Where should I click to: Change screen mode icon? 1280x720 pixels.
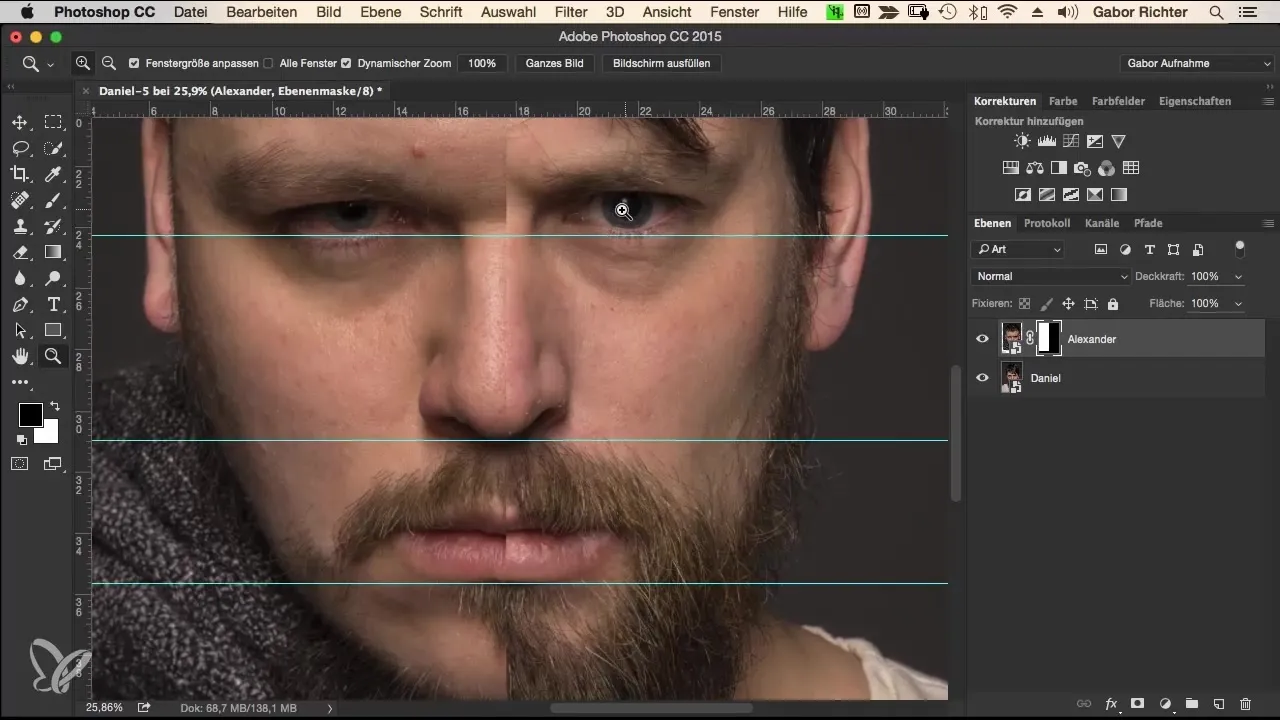52,463
